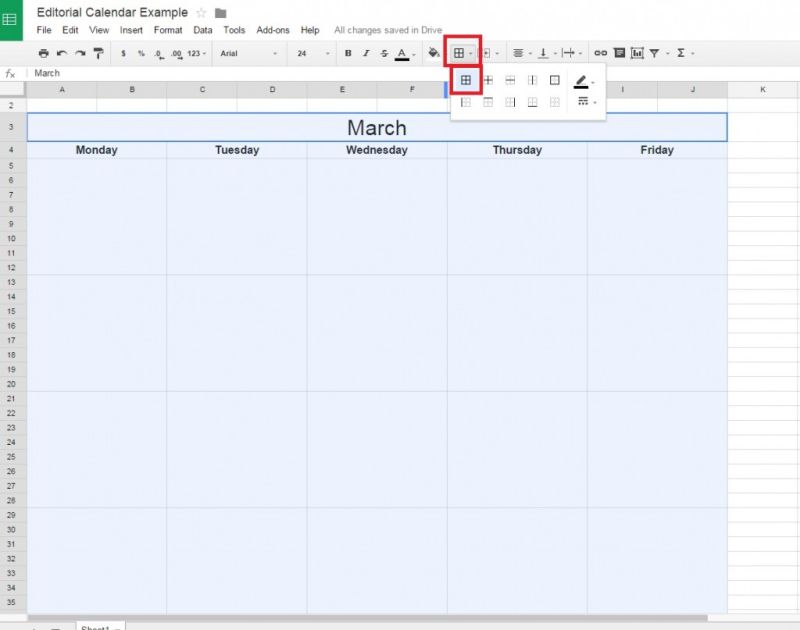This screenshot has height=630, width=800.
Task: Open the print icon
Action: 43,52
